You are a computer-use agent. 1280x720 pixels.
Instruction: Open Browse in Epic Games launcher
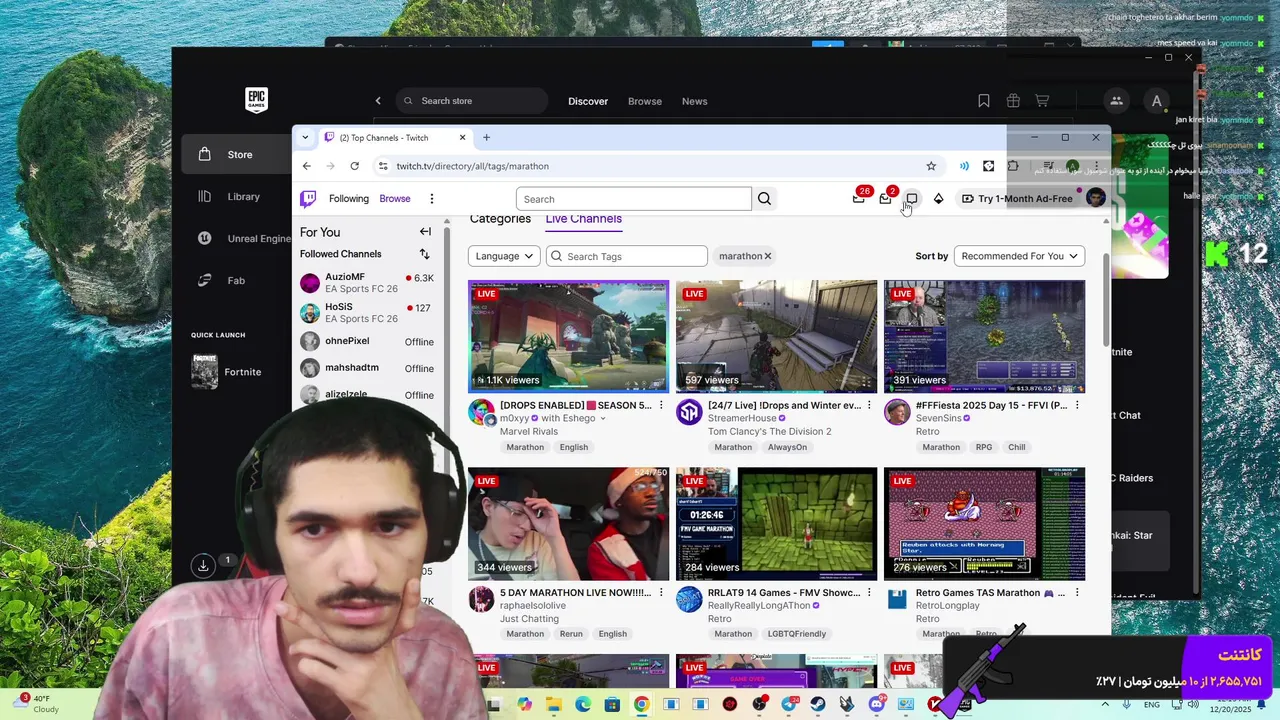(x=645, y=101)
